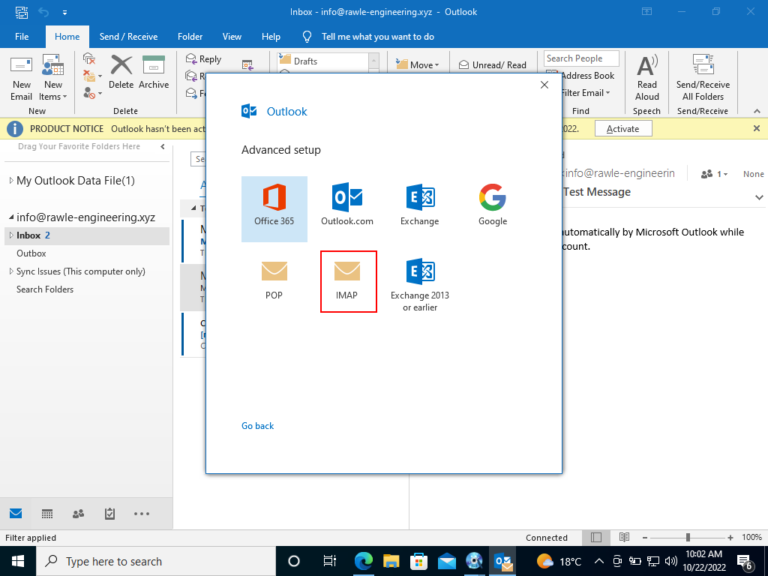Image resolution: width=768 pixels, height=576 pixels.
Task: Dismiss the product notice bar
Action: click(756, 128)
